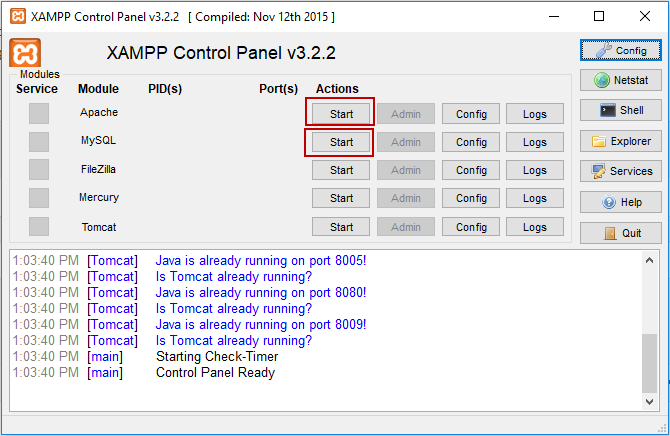670x436 pixels.
Task: View Tomcat Logs
Action: pos(535,227)
